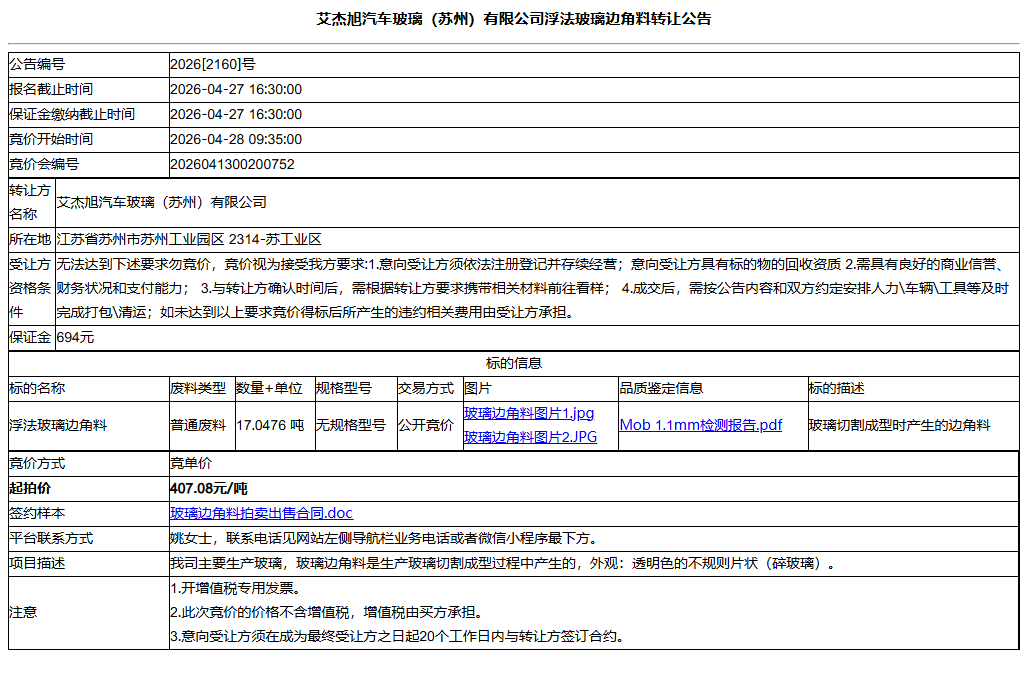Viewport: 1028px width, 693px height.
Task: Open Mob 1.1mm检测报告.pdf link
Action: [x=701, y=425]
